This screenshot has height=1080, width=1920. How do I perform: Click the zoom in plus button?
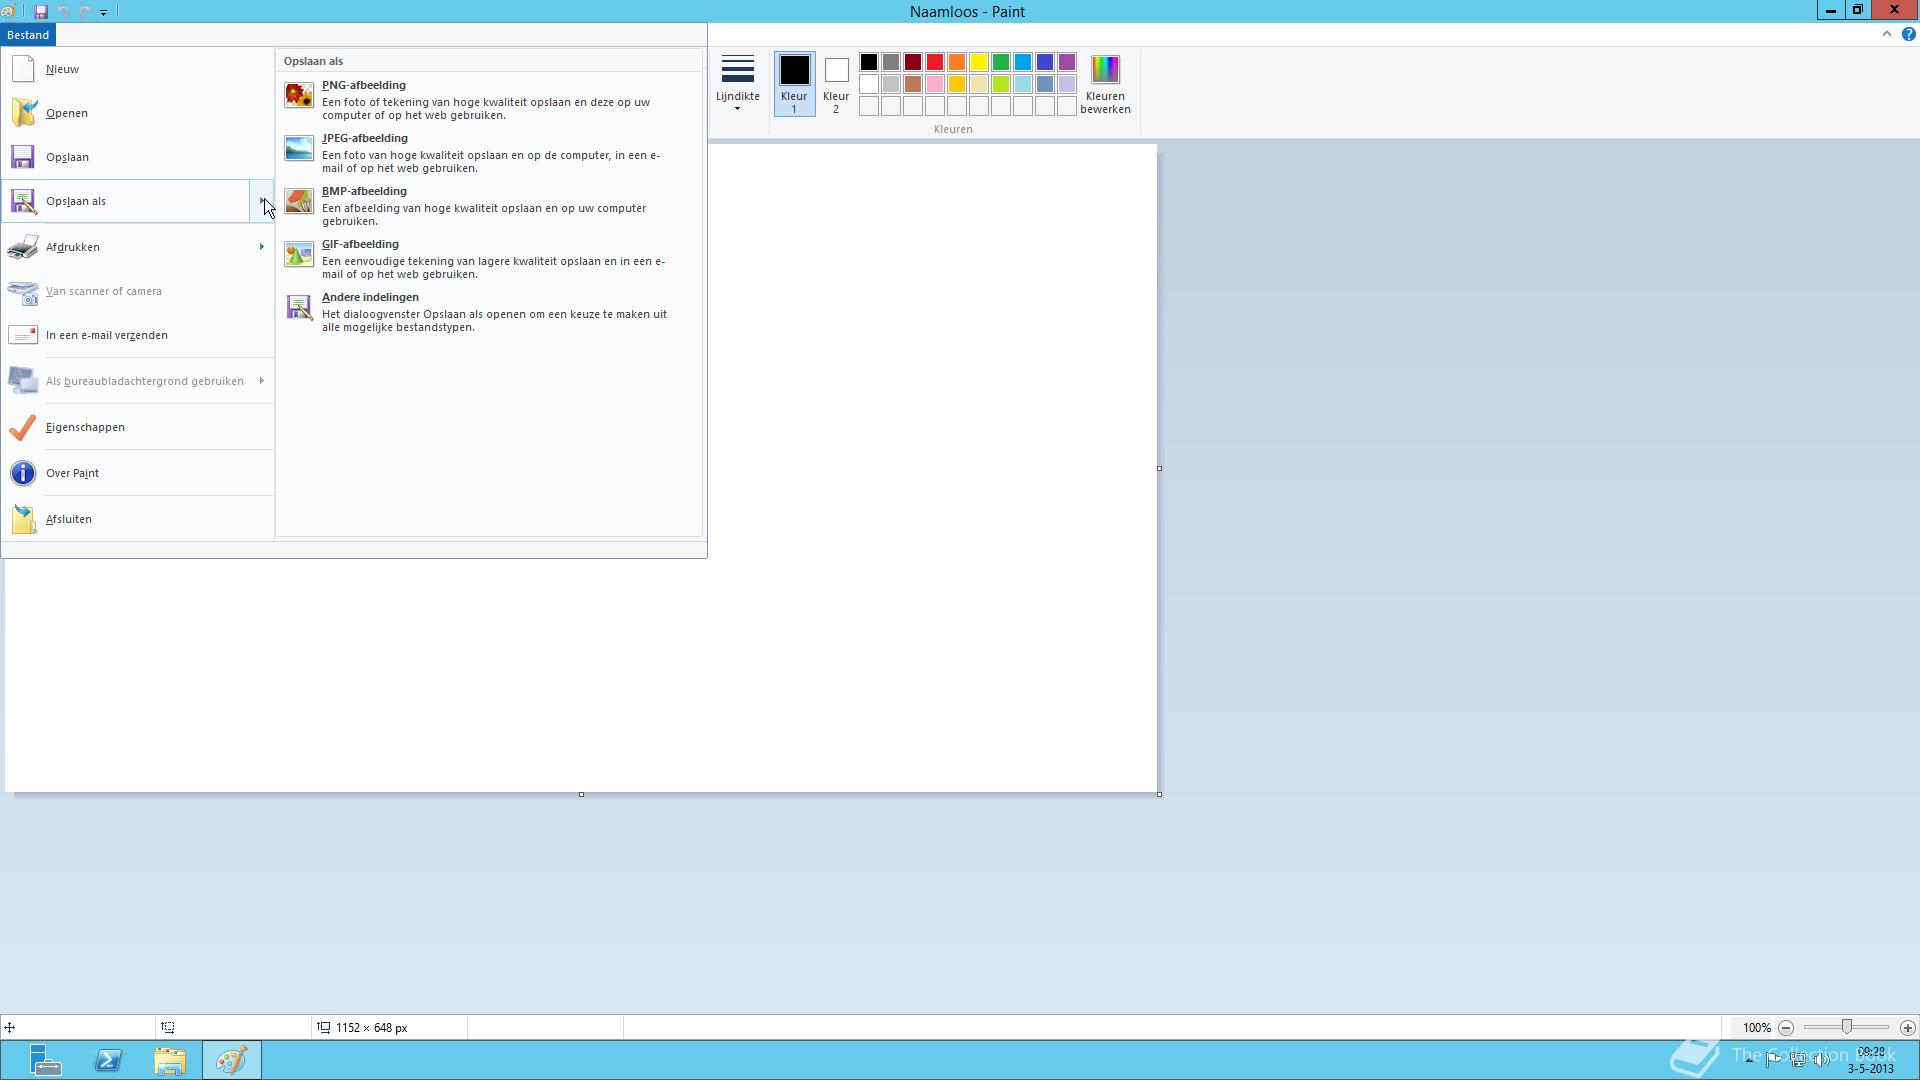pos(1907,1027)
